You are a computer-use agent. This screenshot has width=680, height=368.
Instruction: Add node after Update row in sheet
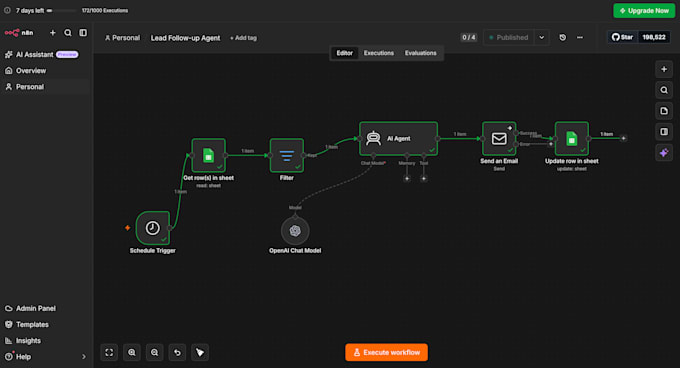point(623,138)
